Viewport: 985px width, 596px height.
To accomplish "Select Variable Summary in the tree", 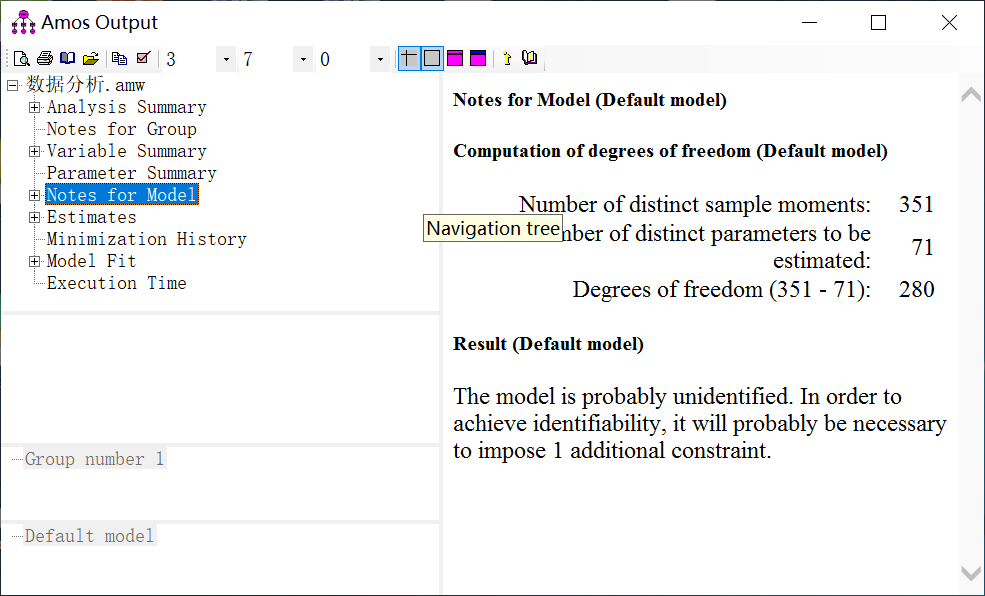I will (126, 151).
